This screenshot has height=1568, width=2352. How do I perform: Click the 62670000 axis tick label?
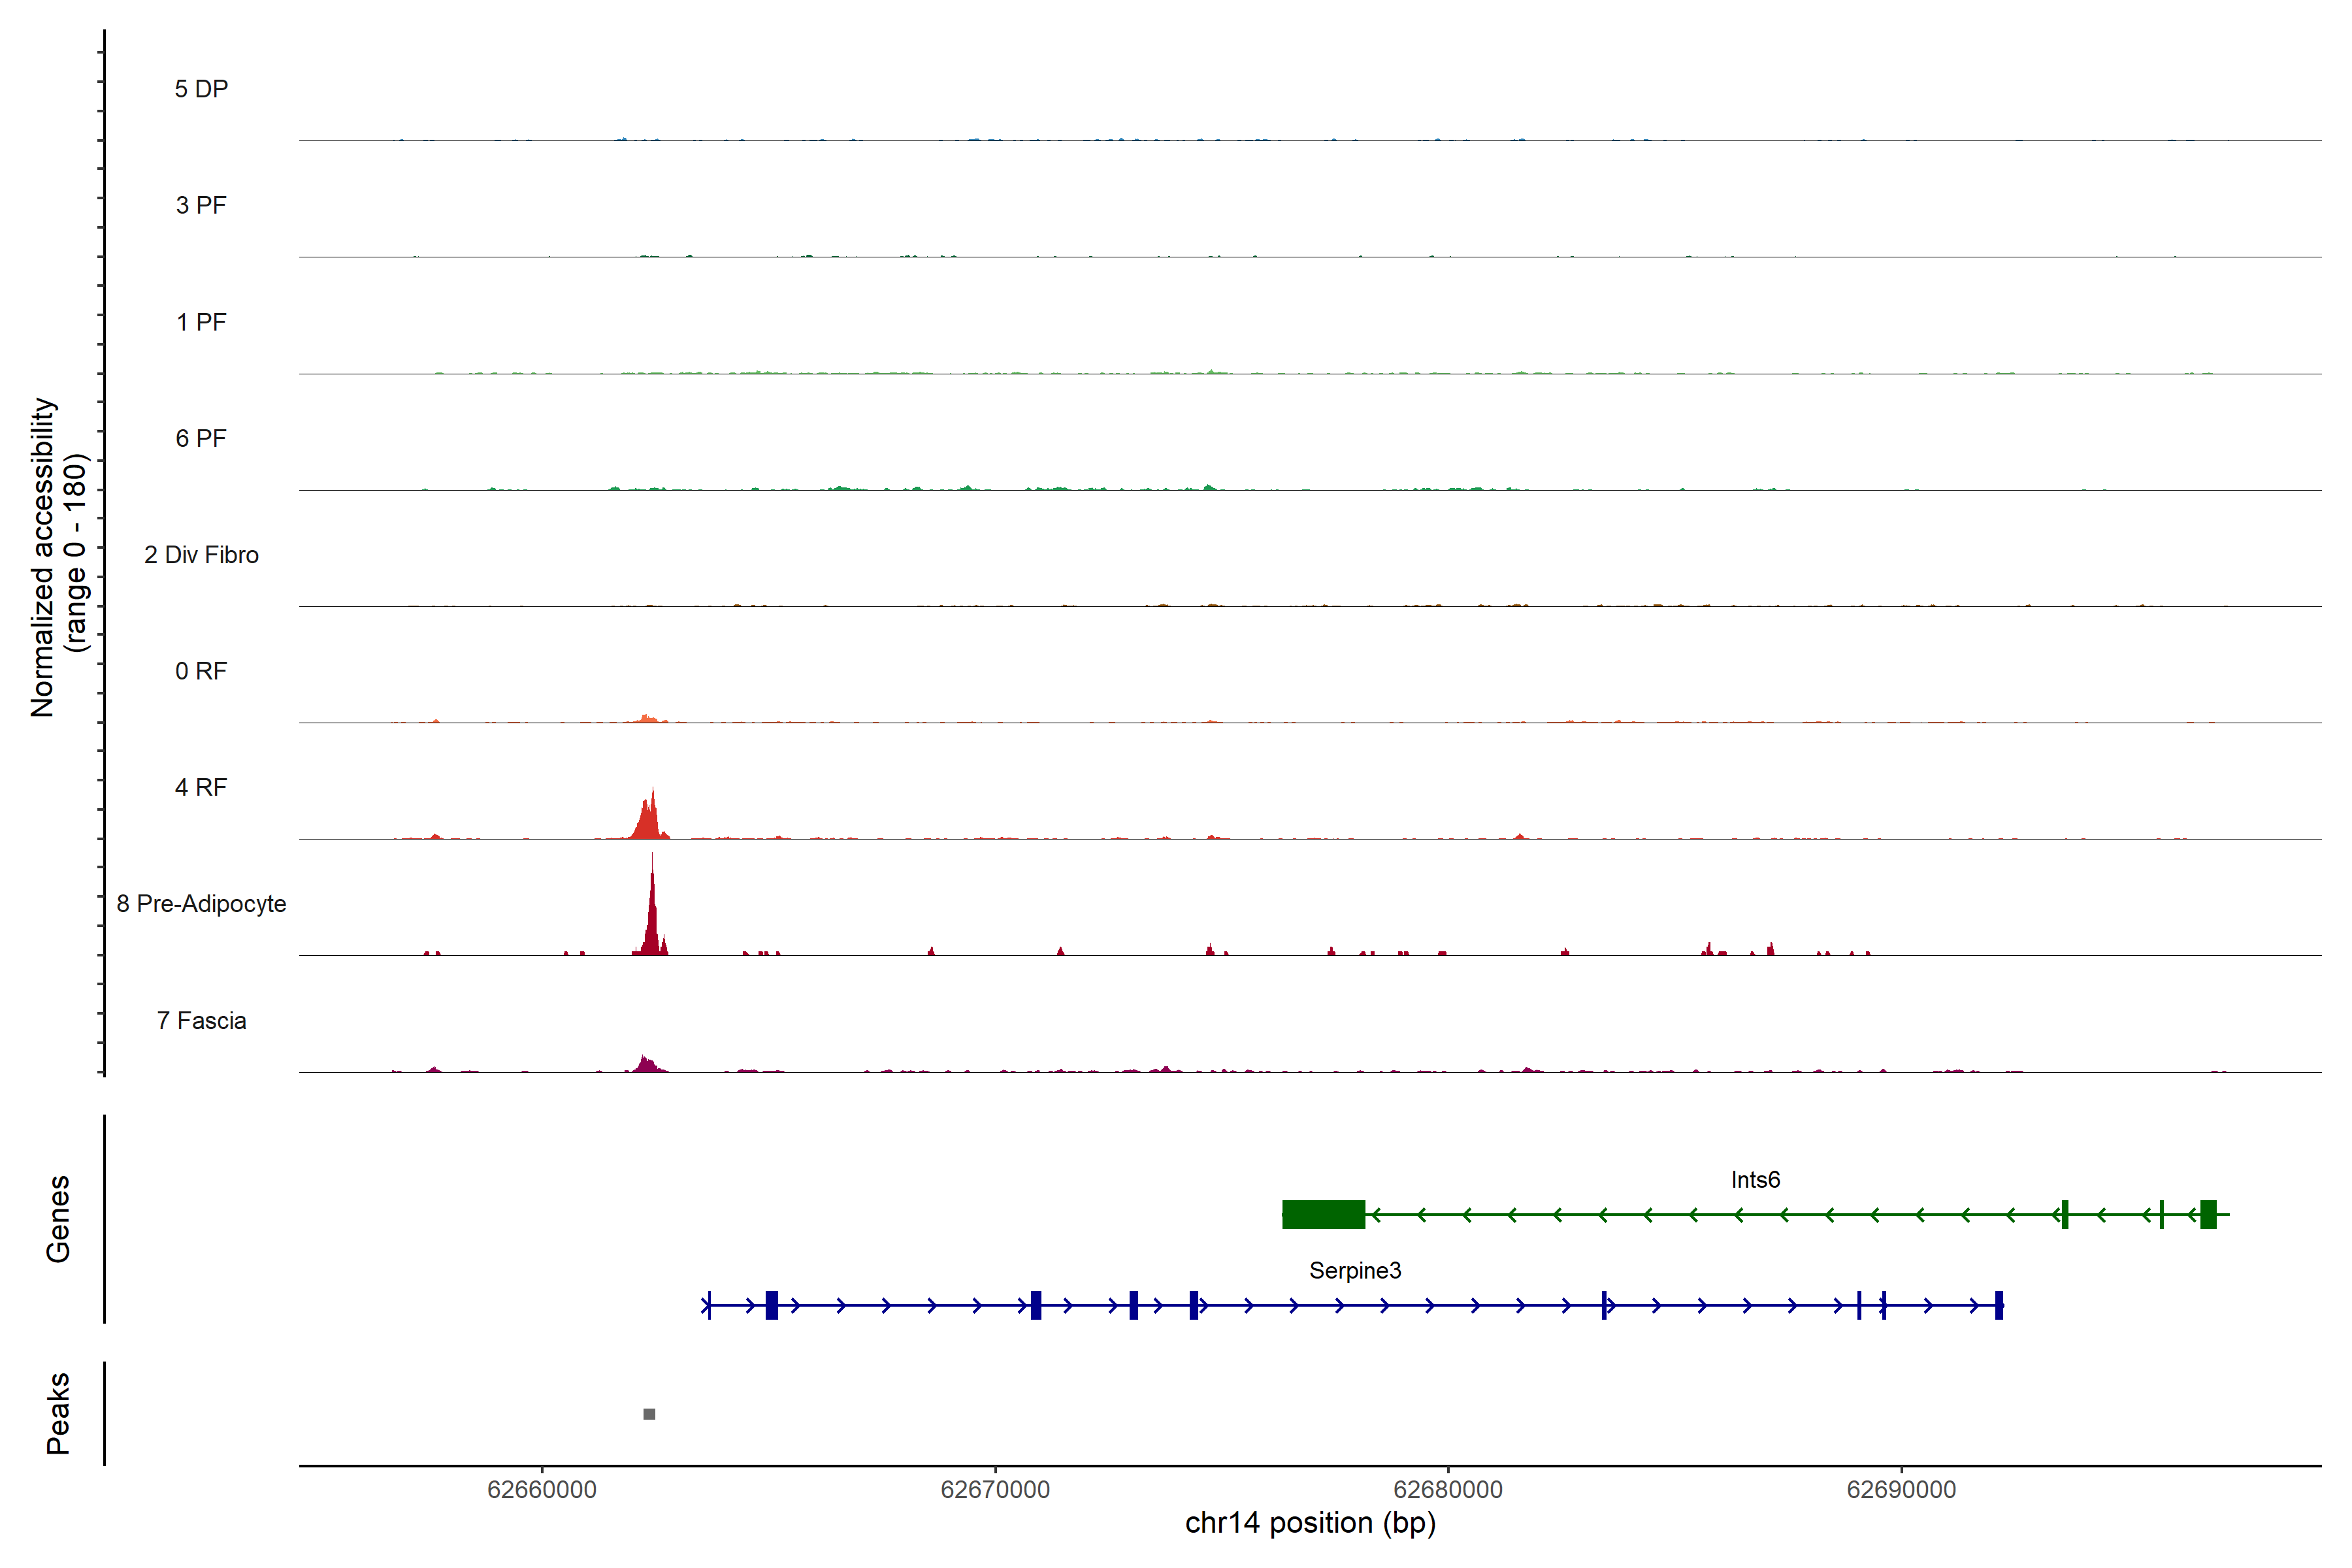tap(995, 1490)
